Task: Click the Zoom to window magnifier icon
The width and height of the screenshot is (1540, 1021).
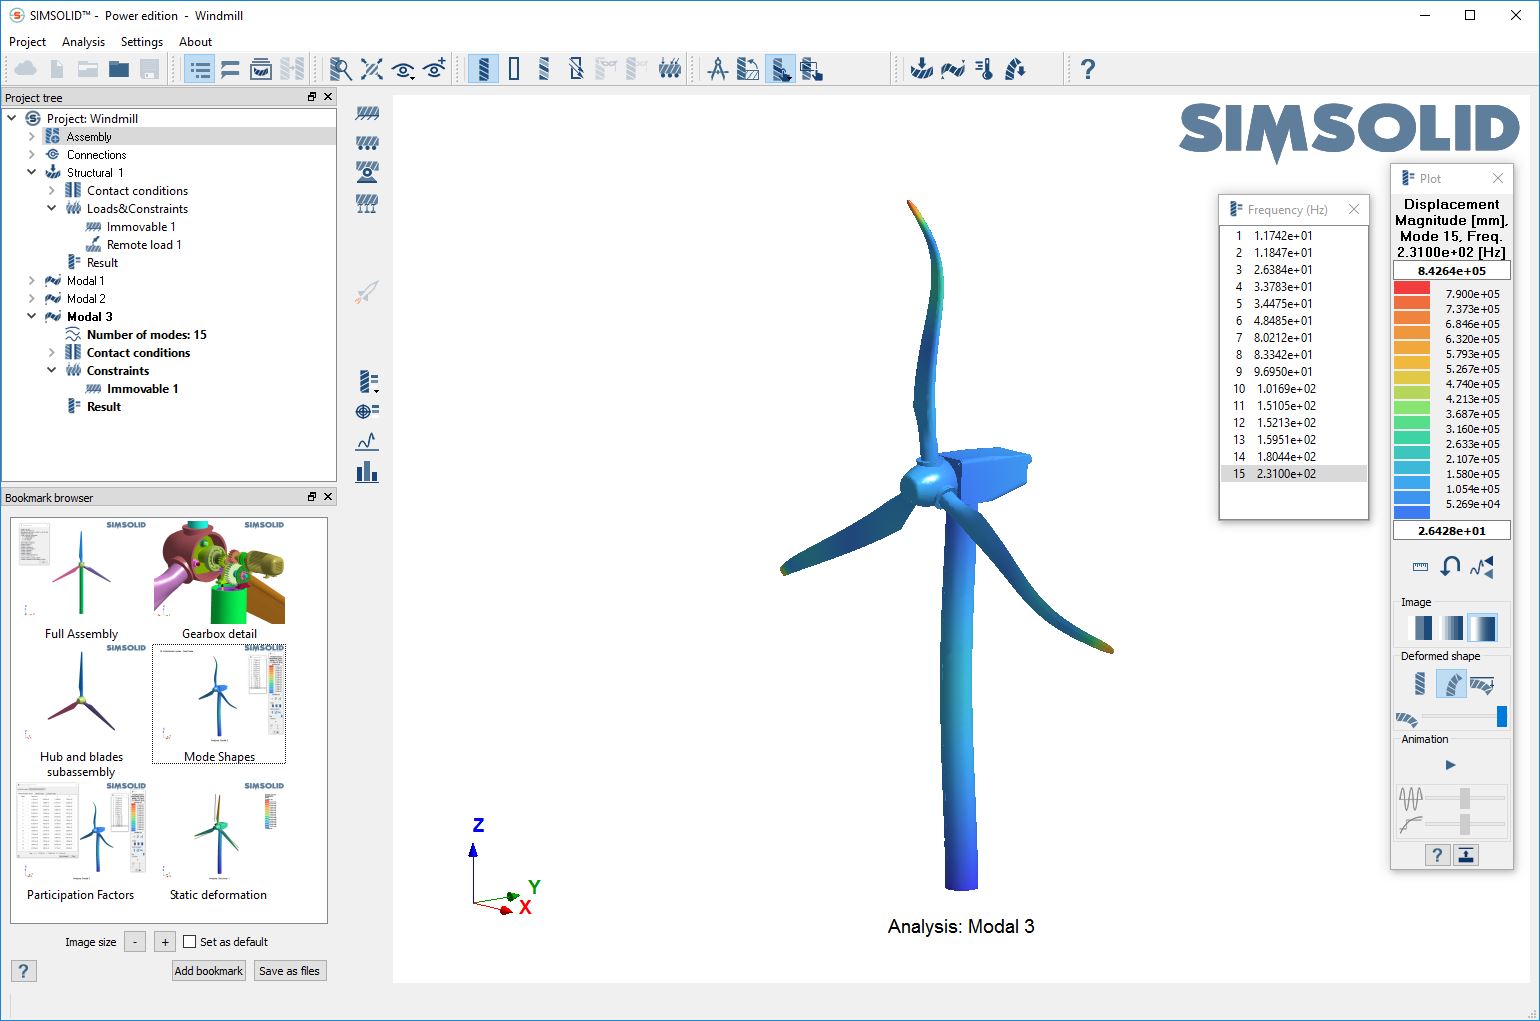Action: pos(341,69)
